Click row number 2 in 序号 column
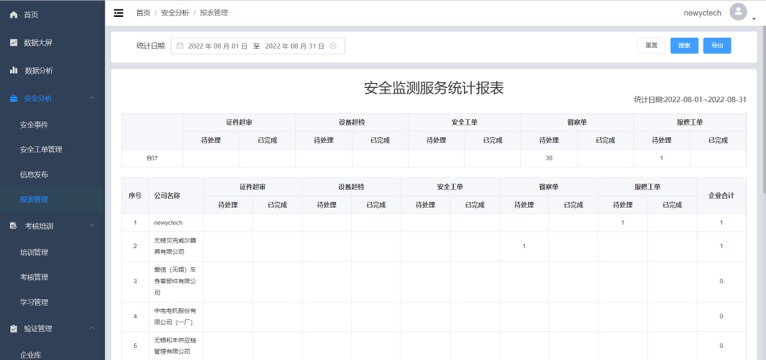Screen dimensions: 766x360 (x=135, y=246)
